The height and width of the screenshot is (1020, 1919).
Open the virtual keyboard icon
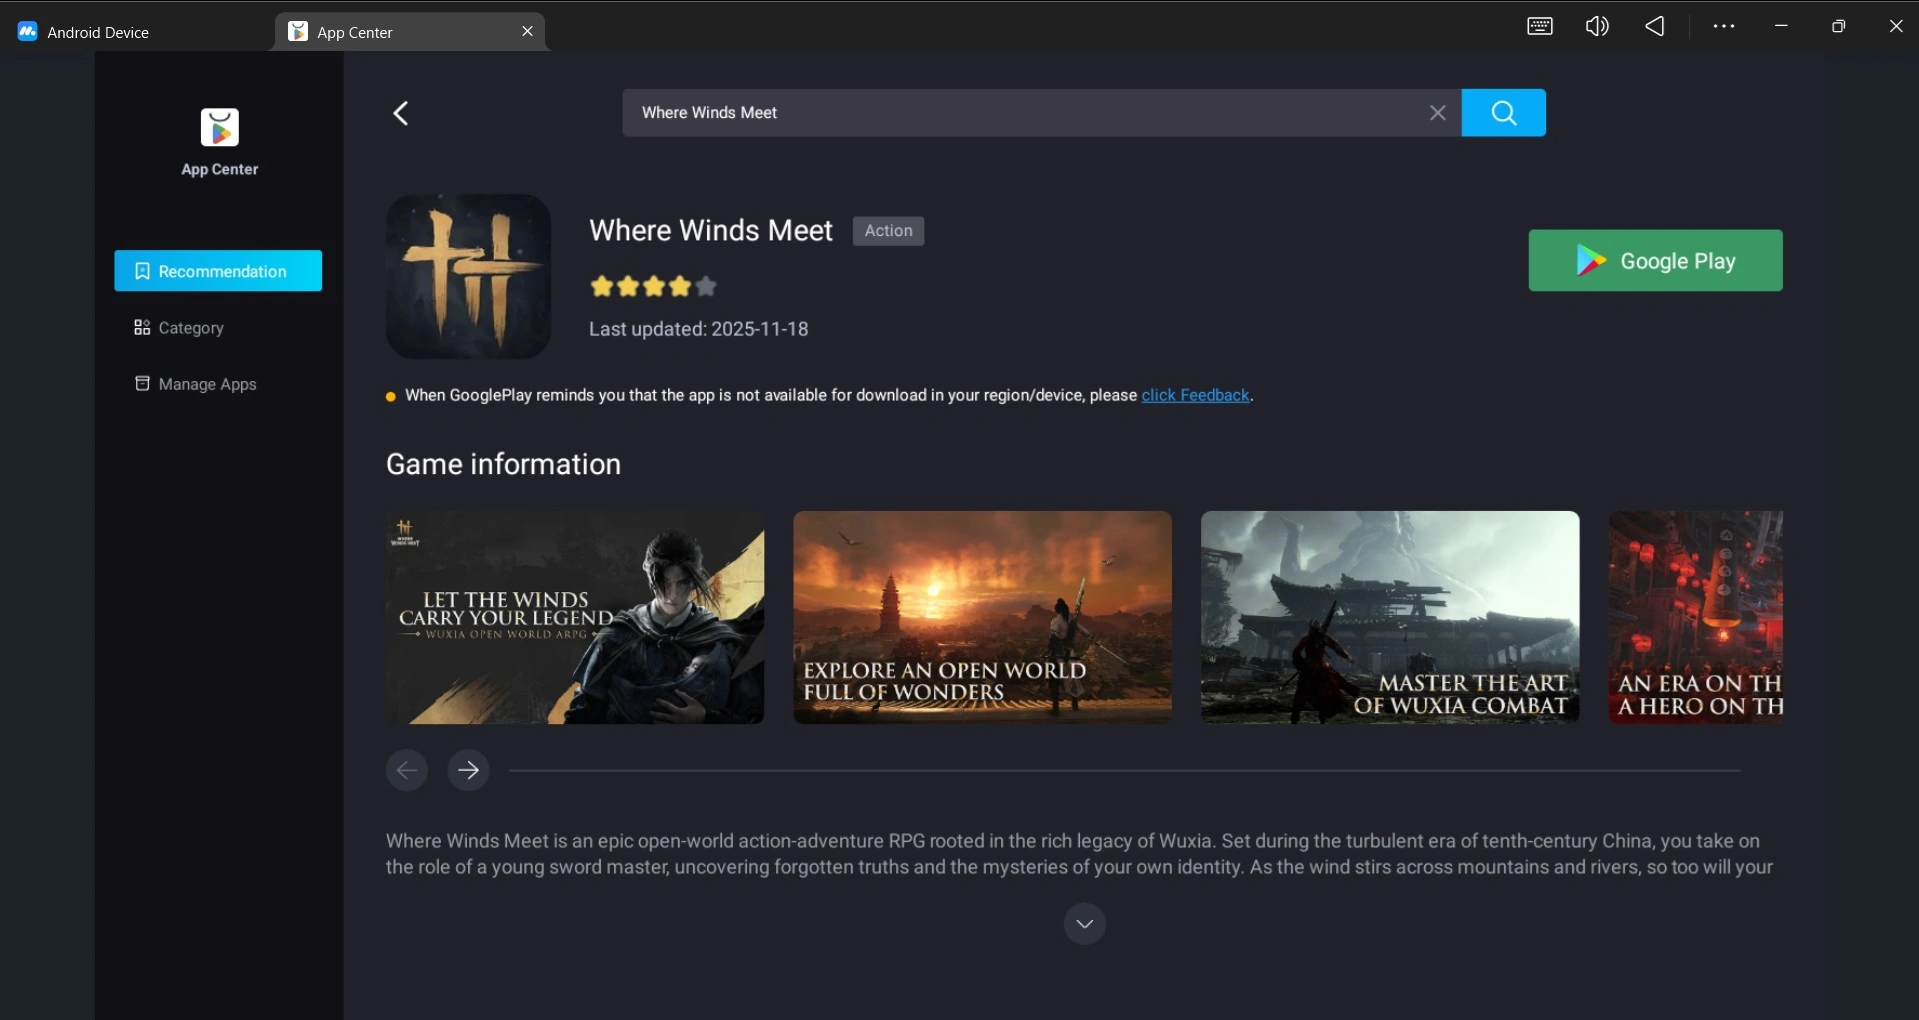click(x=1539, y=27)
